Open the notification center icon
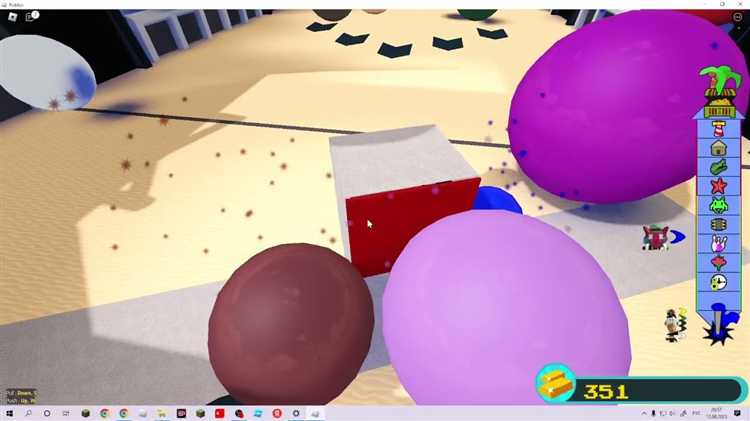Image resolution: width=750 pixels, height=421 pixels. [x=737, y=413]
